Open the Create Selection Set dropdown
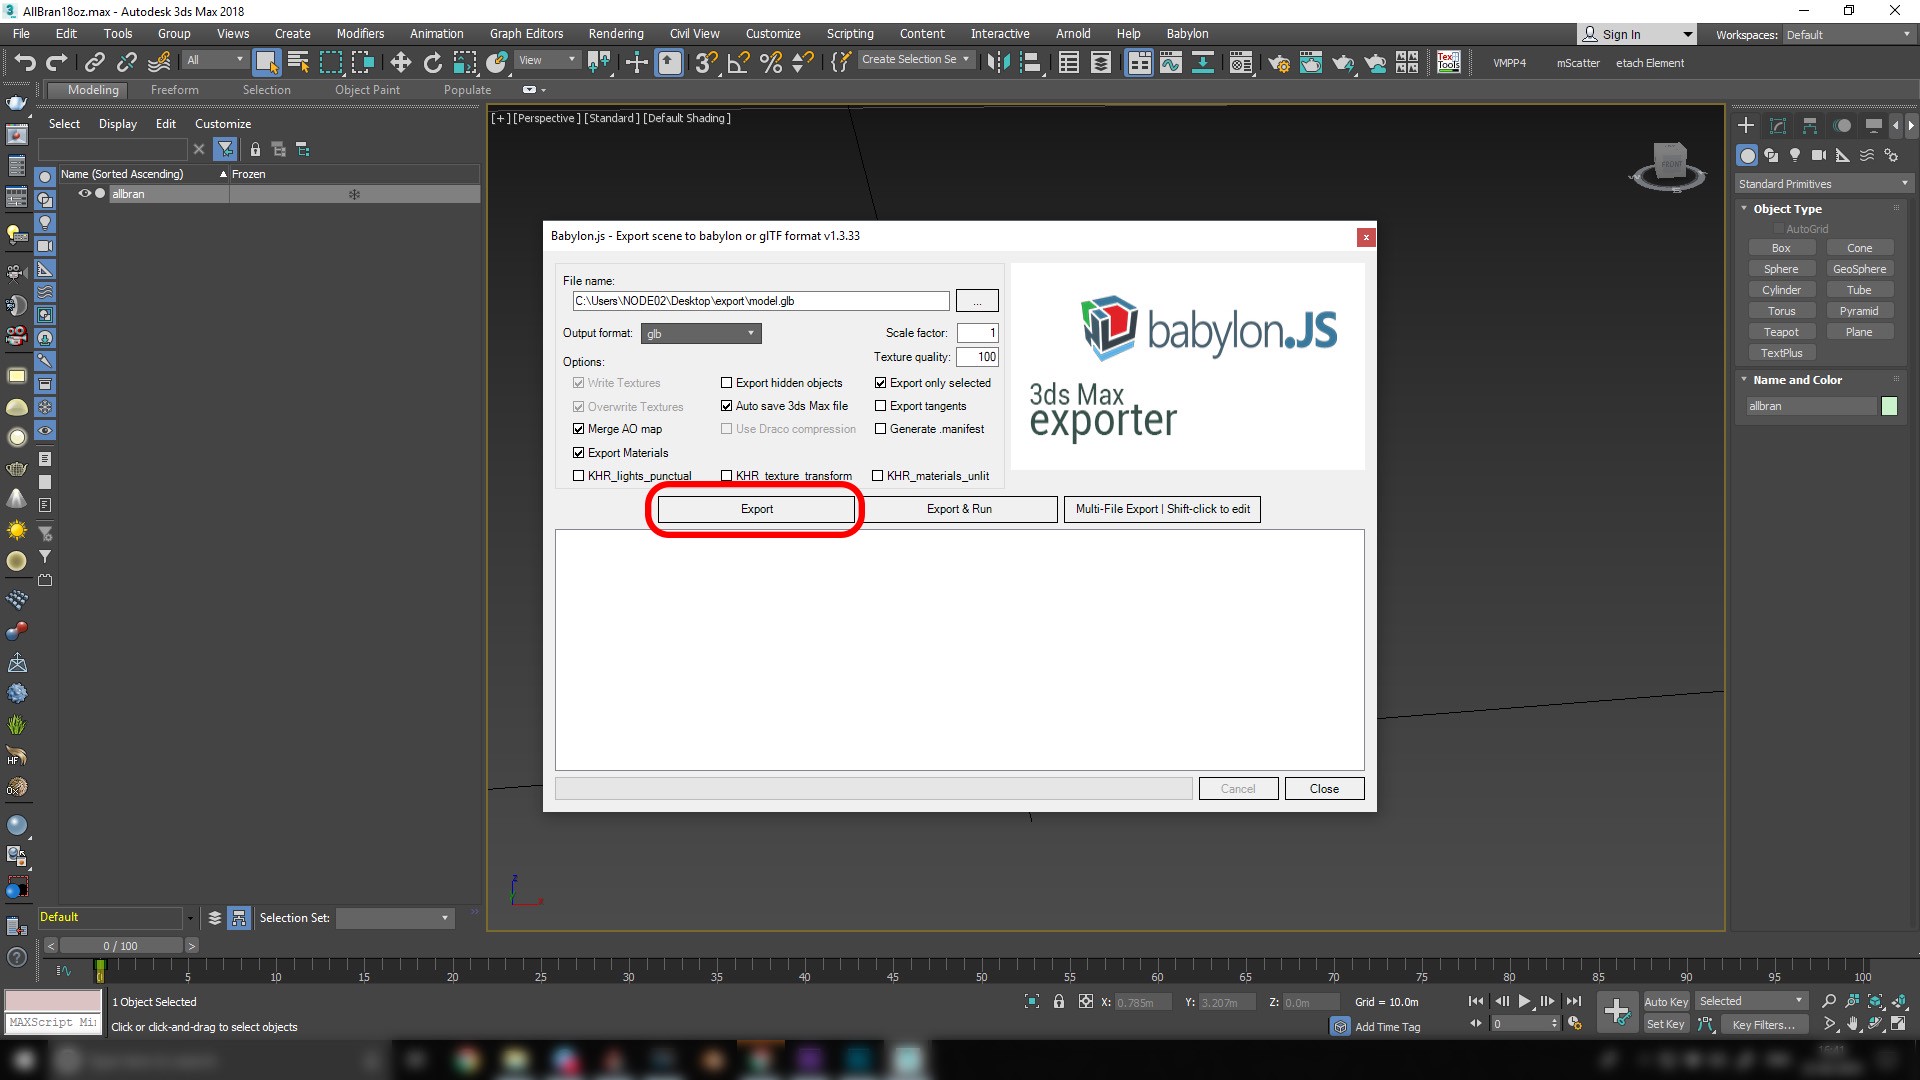1920x1080 pixels. (x=915, y=60)
